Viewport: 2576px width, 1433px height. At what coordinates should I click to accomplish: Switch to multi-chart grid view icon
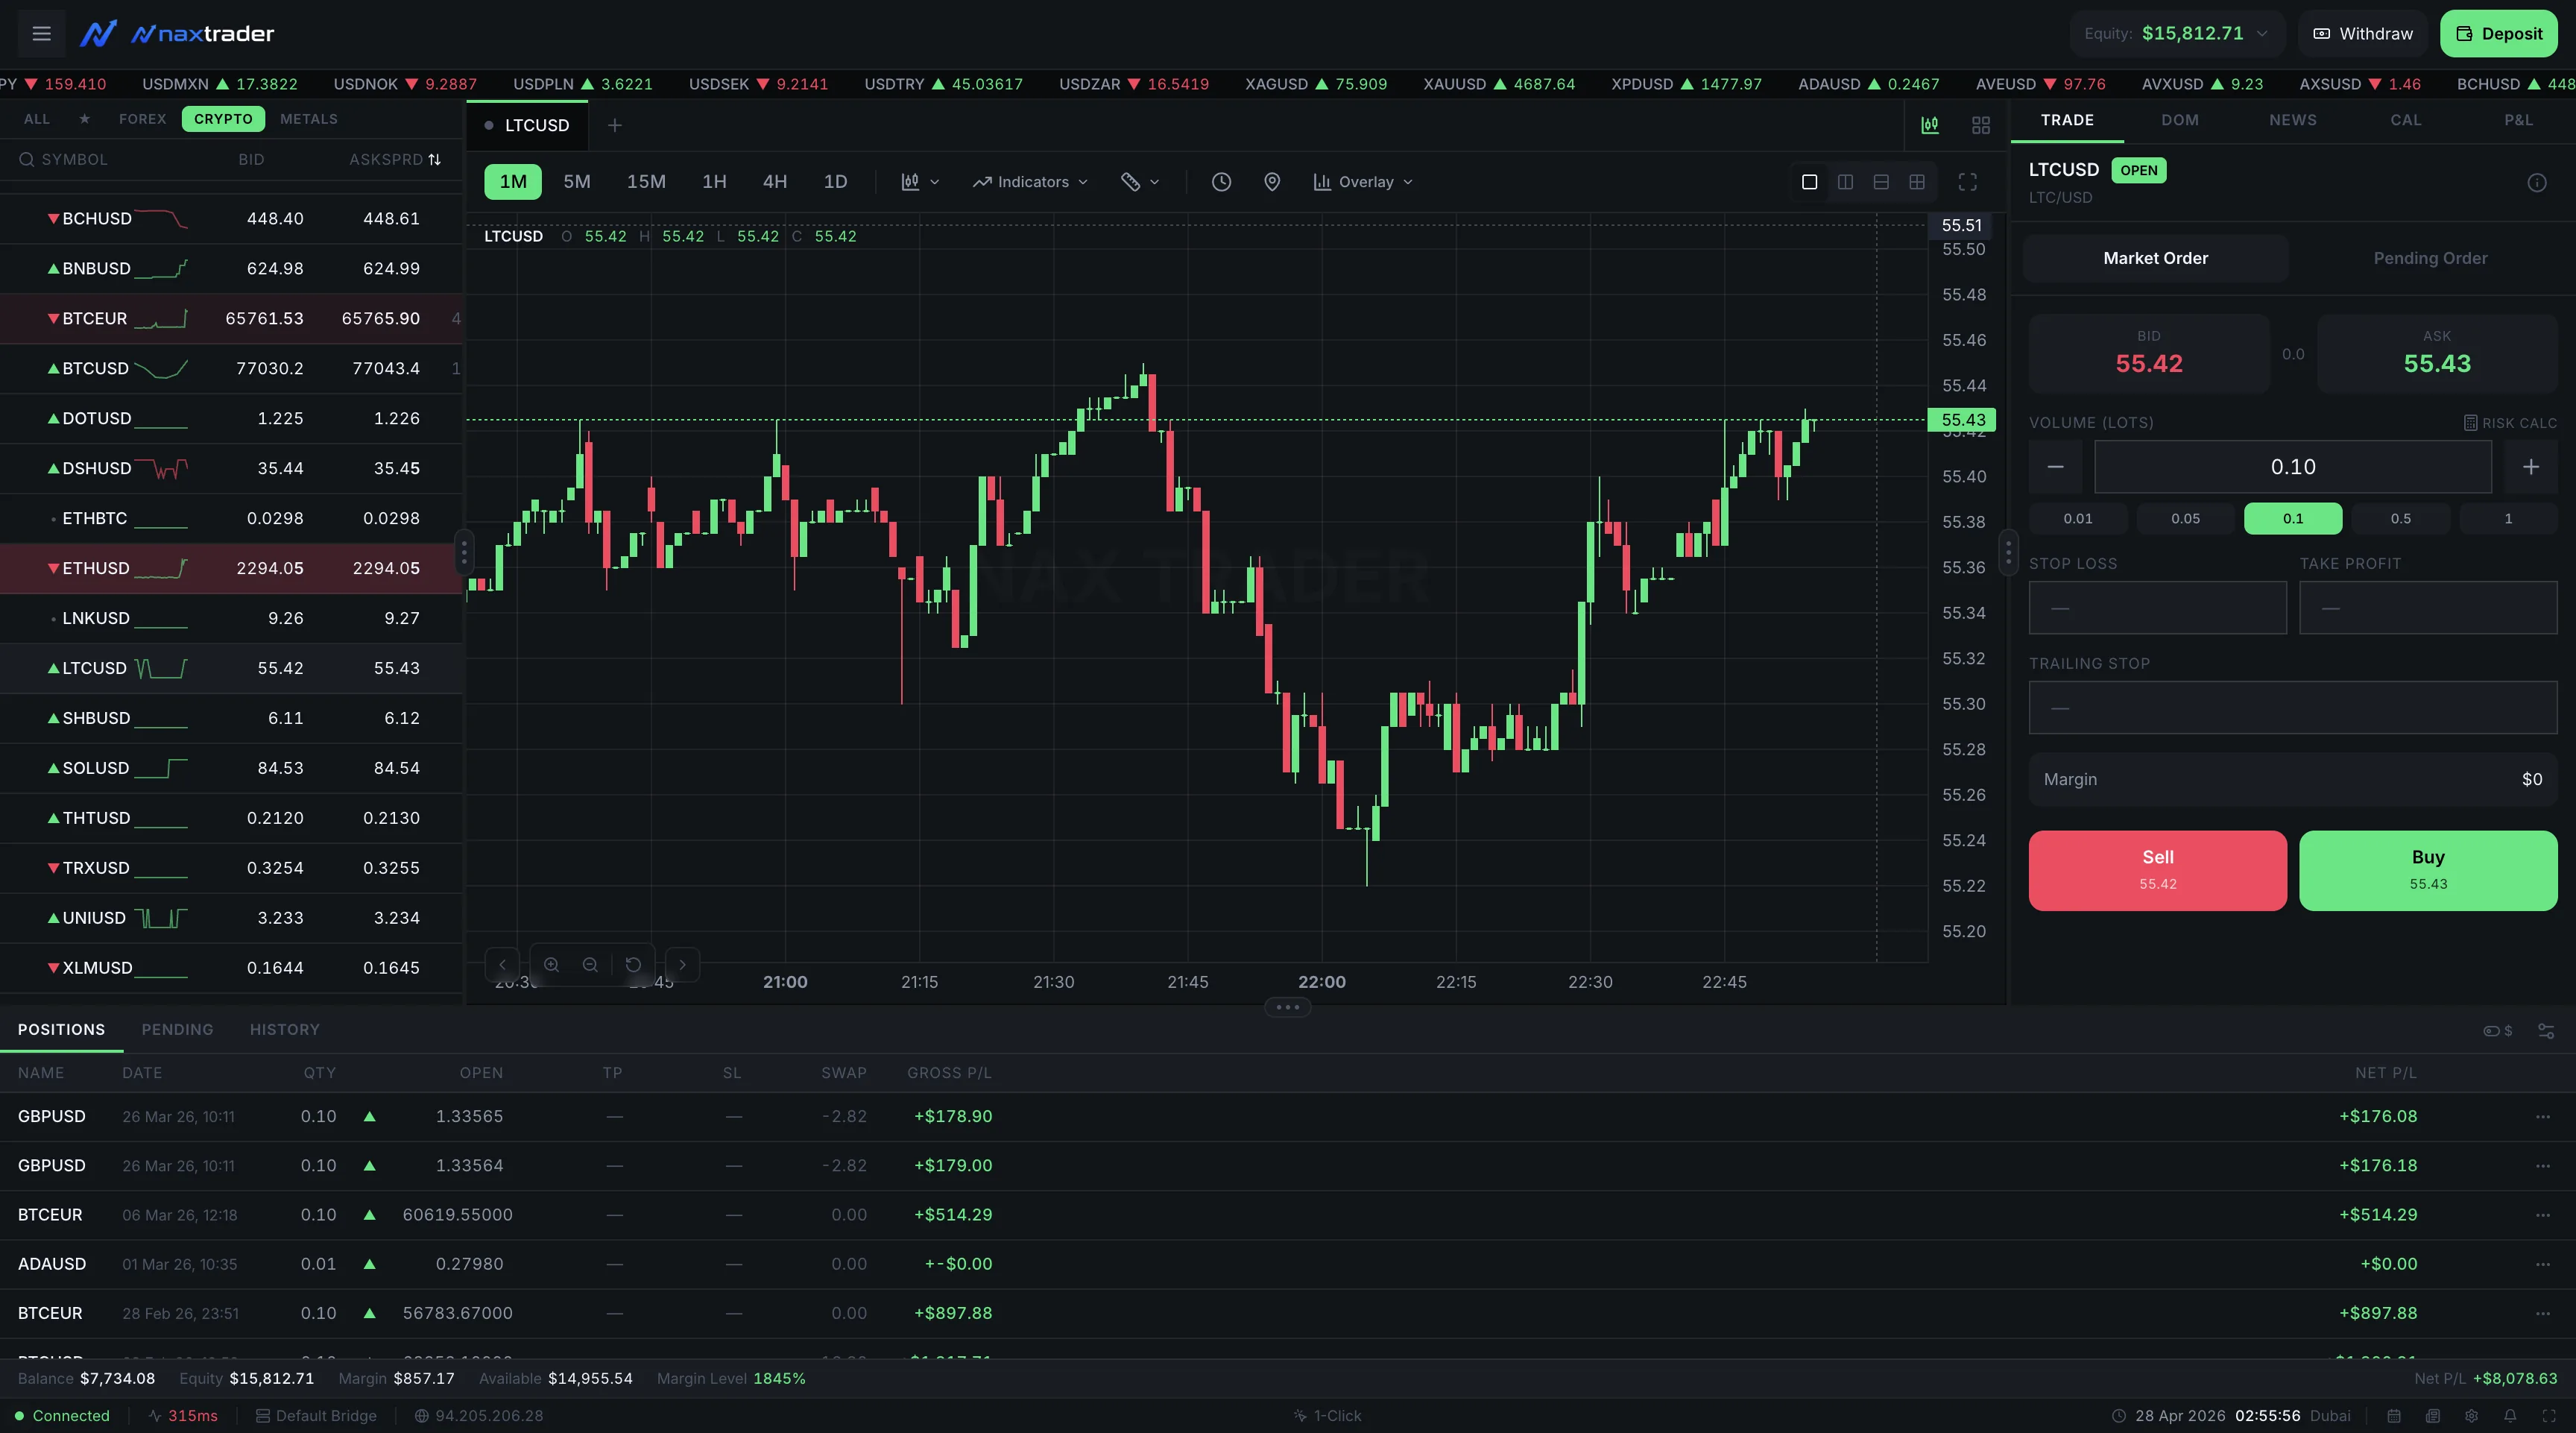tap(1980, 125)
